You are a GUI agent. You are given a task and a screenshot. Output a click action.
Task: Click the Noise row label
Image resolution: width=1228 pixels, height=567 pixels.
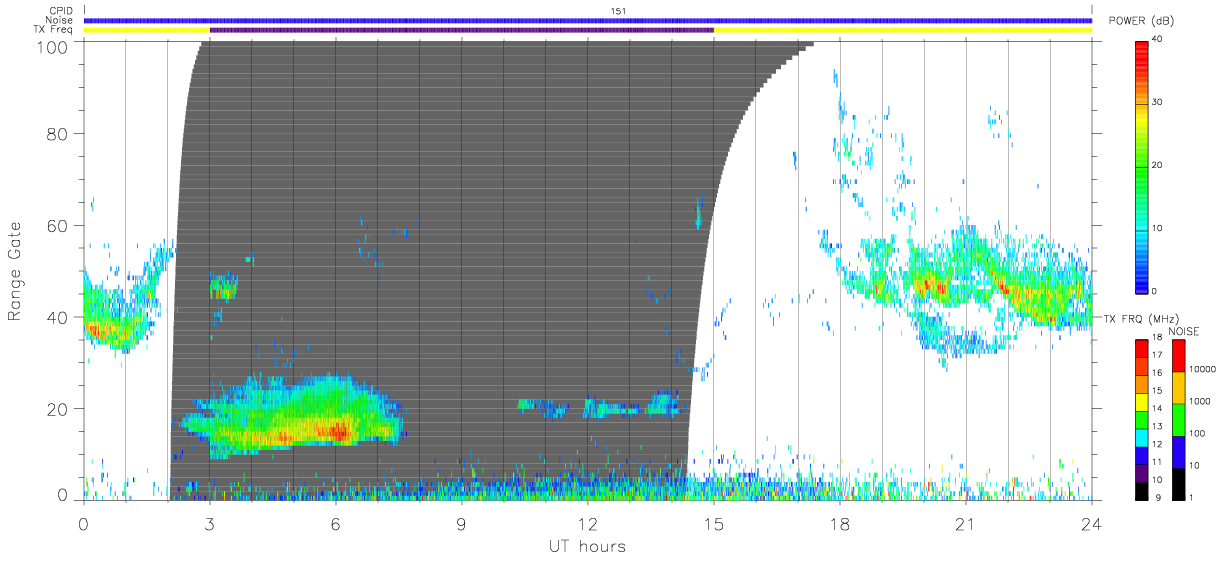tap(61, 20)
